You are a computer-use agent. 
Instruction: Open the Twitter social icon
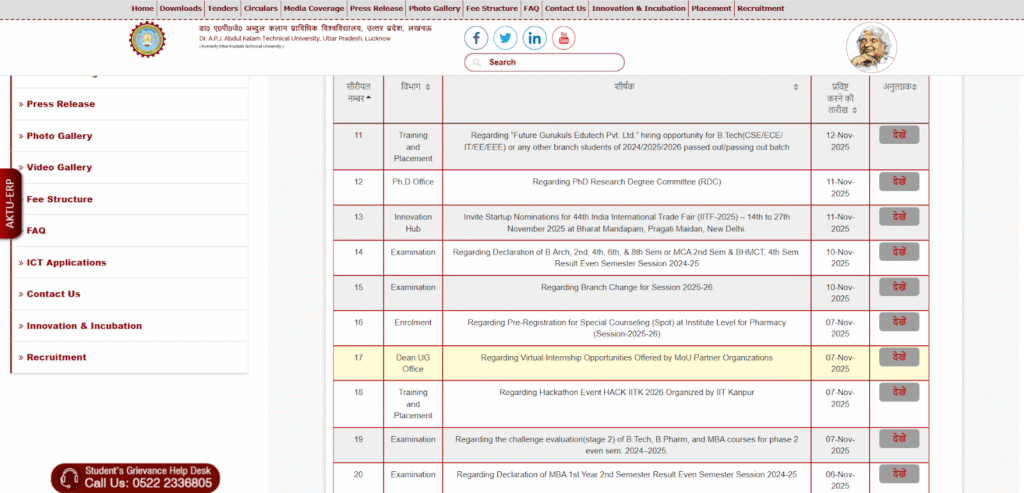pos(505,39)
